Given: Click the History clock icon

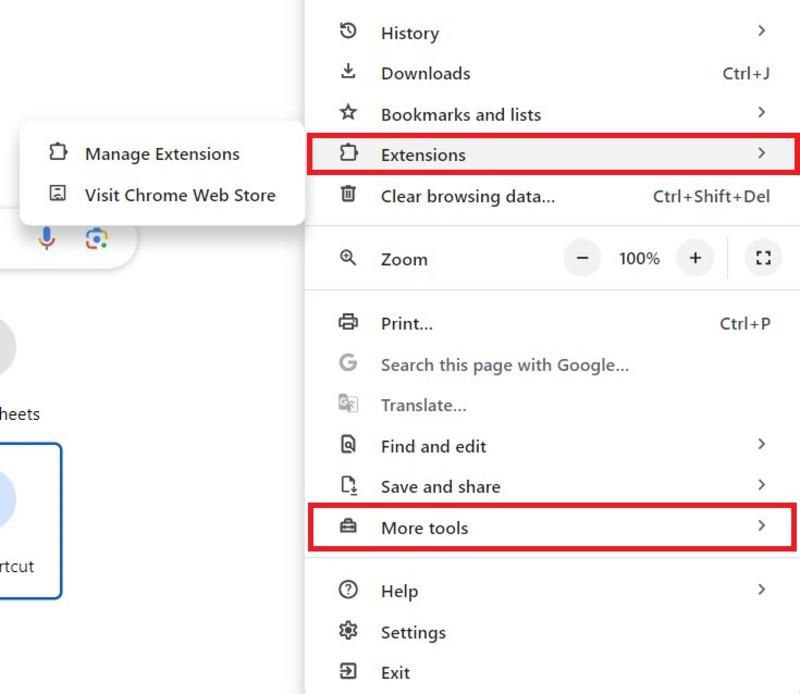Looking at the screenshot, I should click(348, 31).
